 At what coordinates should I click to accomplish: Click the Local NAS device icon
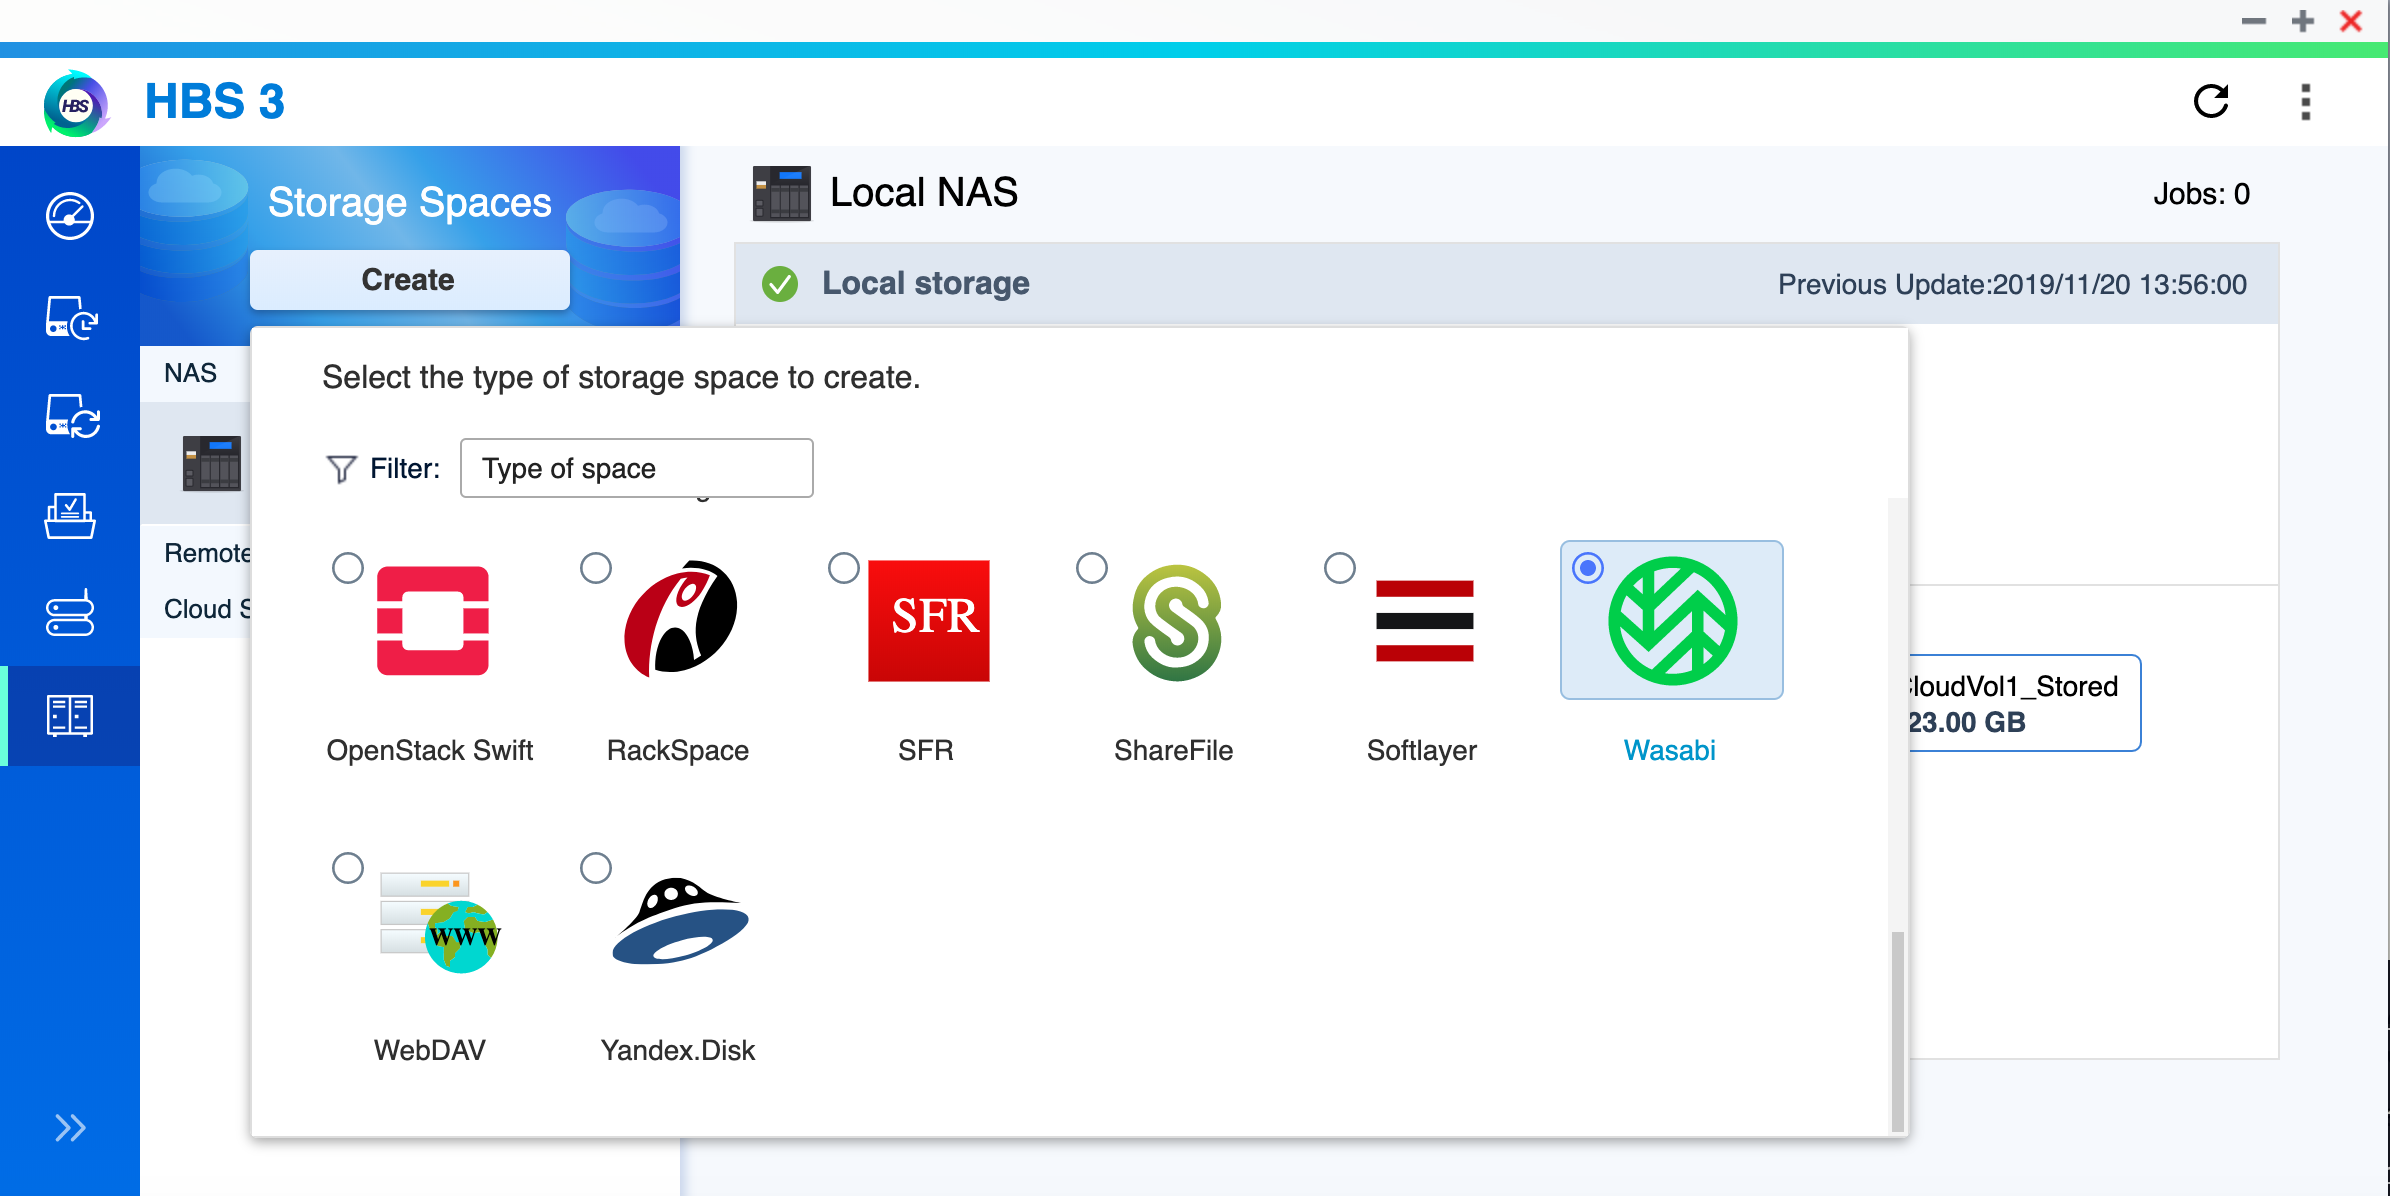coord(782,194)
